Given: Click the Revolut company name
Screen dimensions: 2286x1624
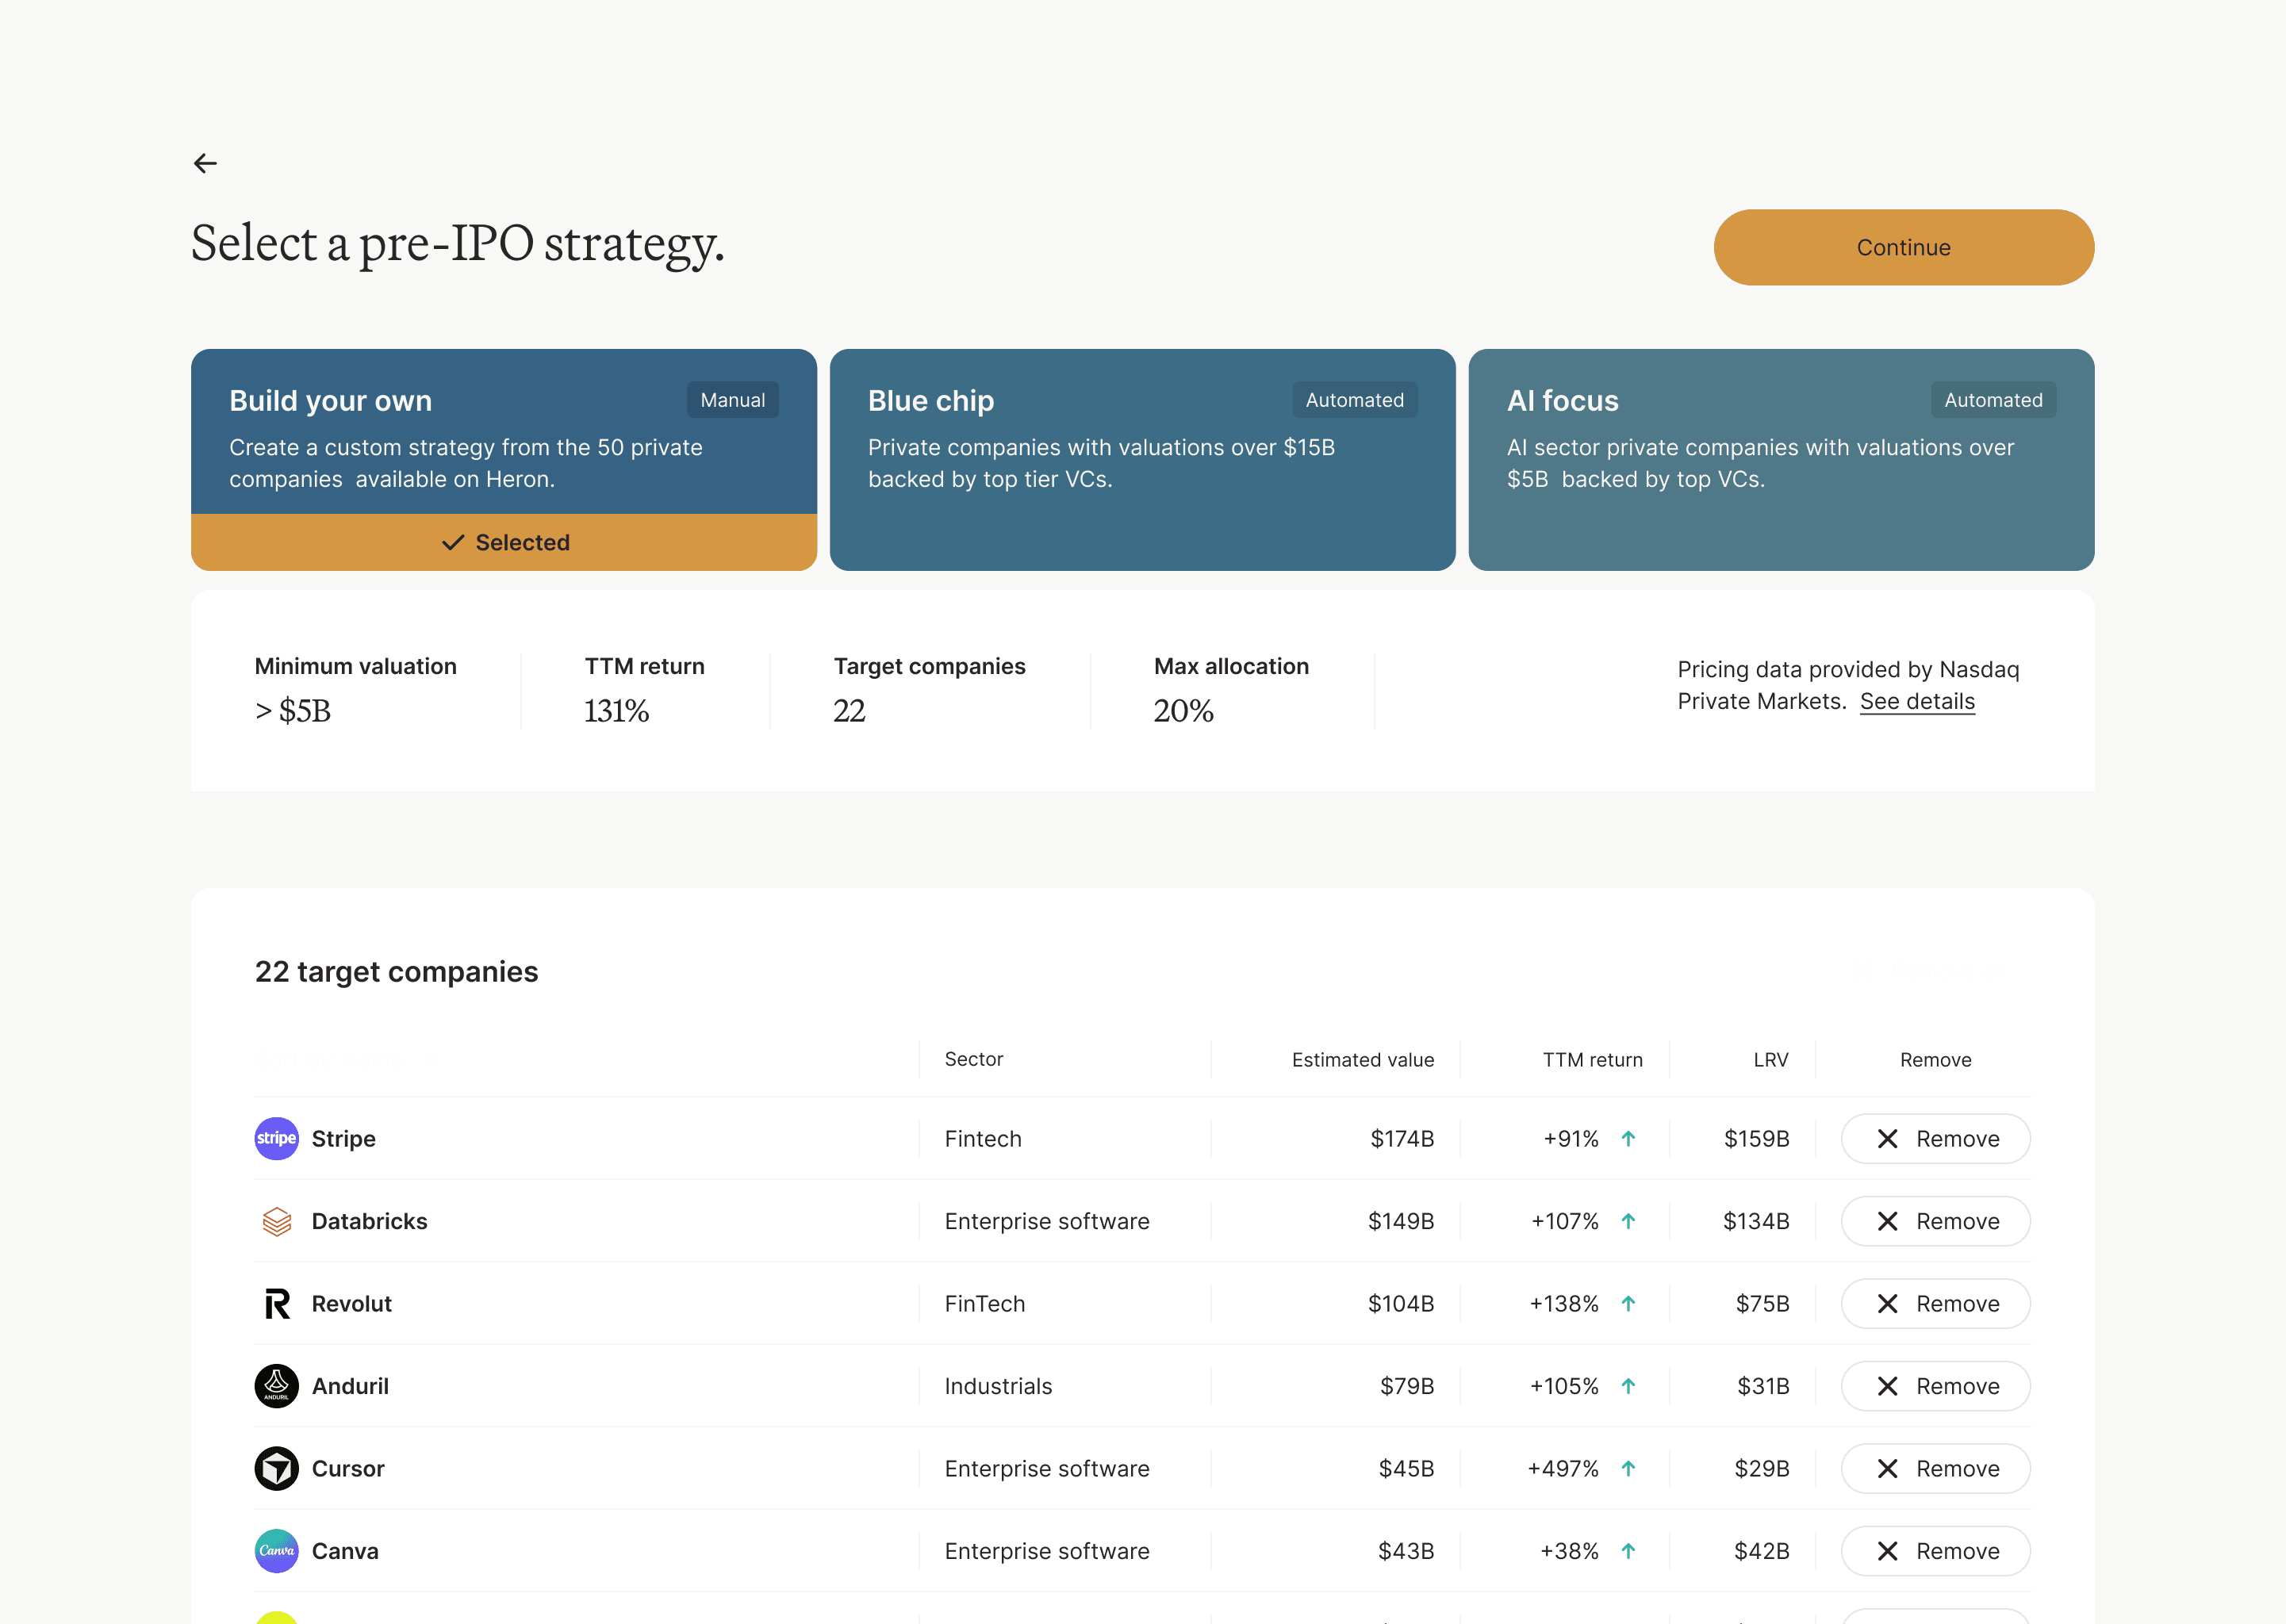Looking at the screenshot, I should point(352,1304).
